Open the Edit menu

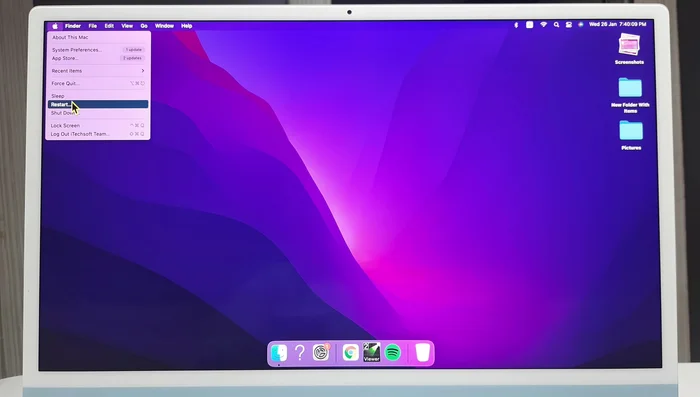pyautogui.click(x=109, y=26)
